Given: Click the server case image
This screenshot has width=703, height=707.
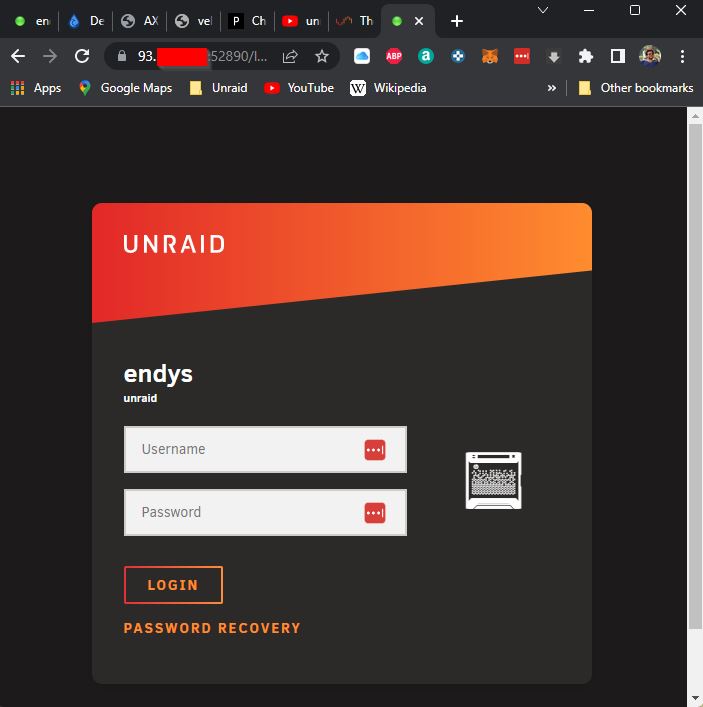Looking at the screenshot, I should point(493,481).
